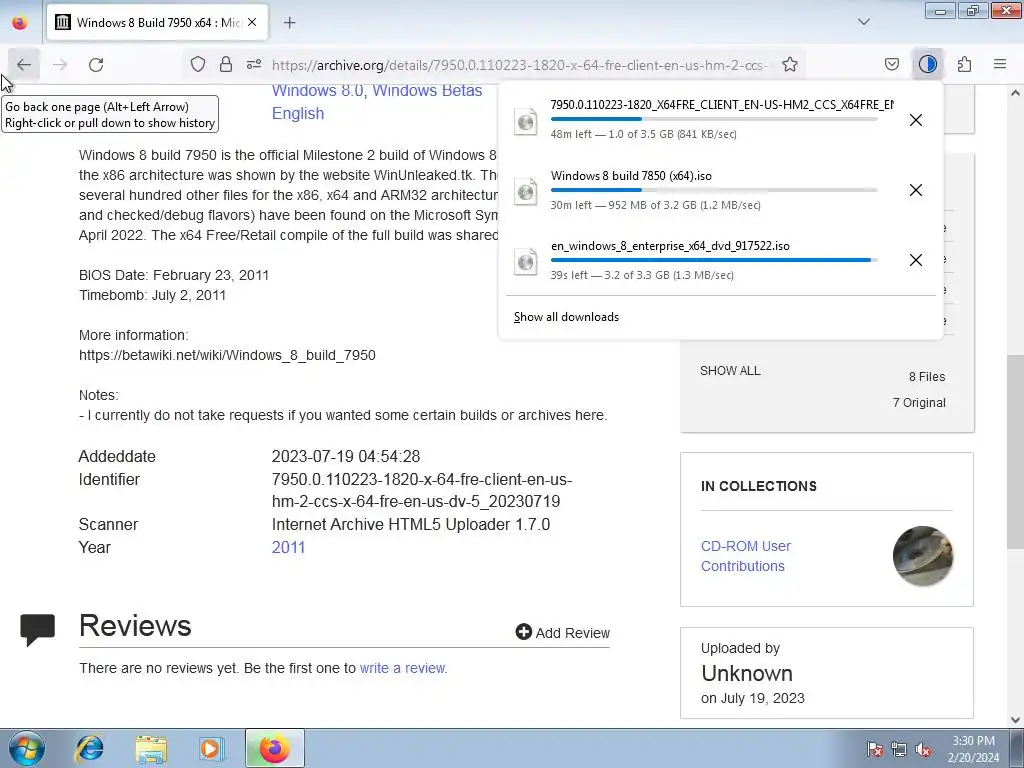Click SHOW ALL files link
The height and width of the screenshot is (768, 1024).
(x=730, y=371)
